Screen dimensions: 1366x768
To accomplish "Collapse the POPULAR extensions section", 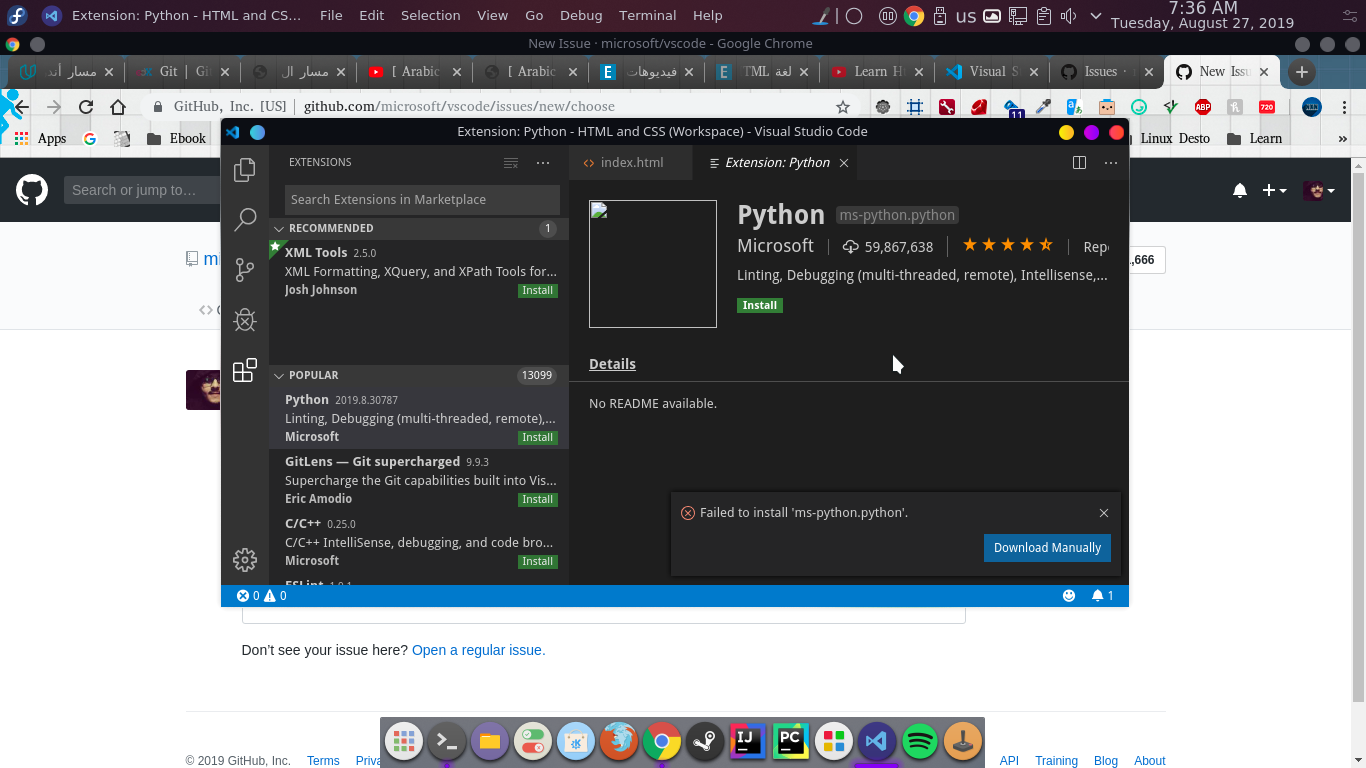I will point(278,375).
